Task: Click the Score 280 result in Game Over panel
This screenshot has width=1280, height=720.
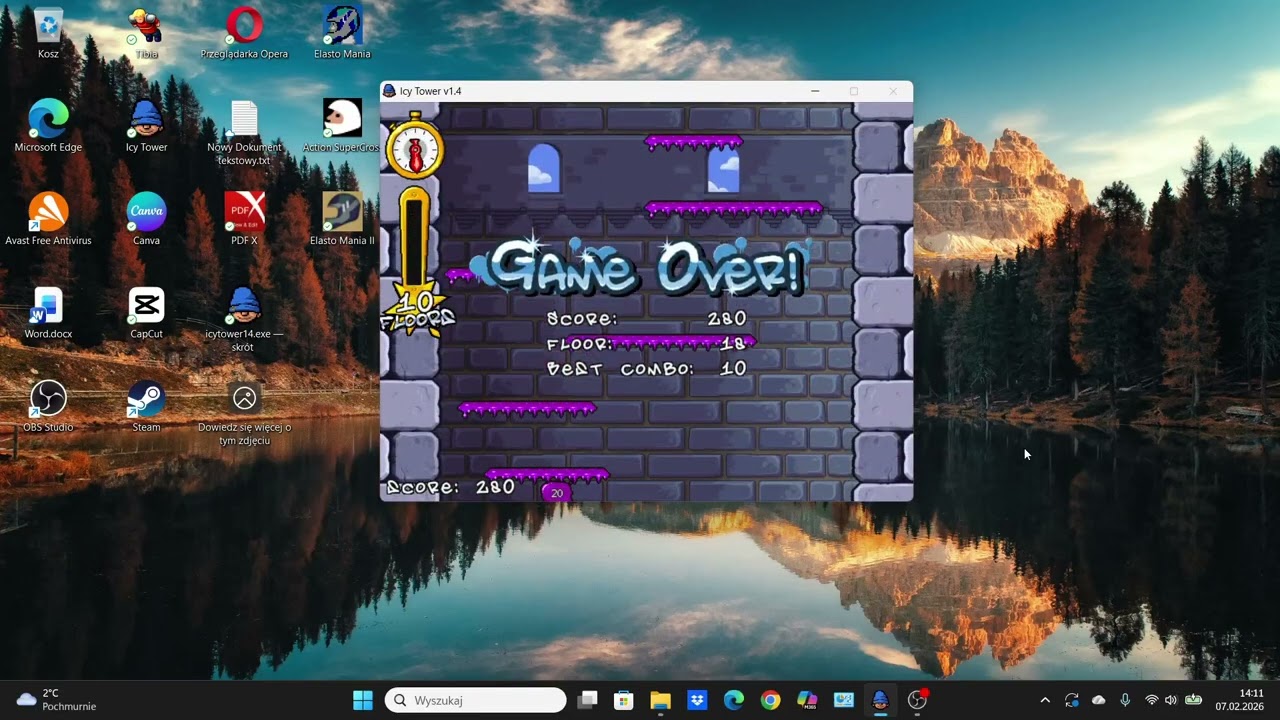Action: click(647, 319)
